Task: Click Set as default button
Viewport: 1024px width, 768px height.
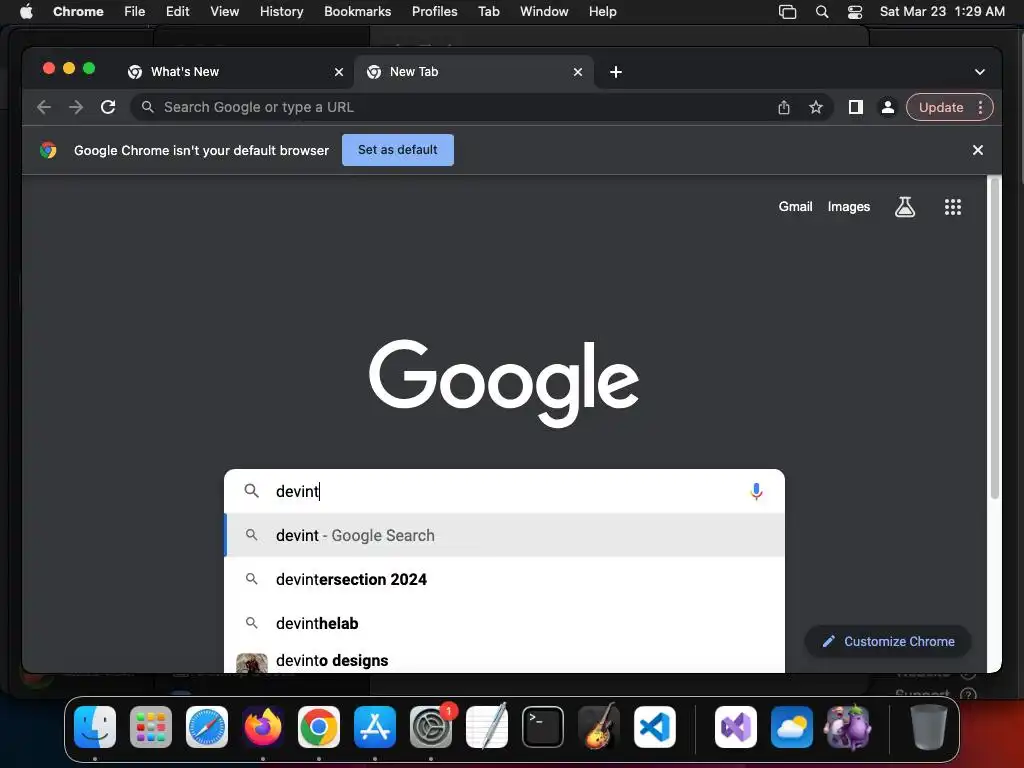Action: pyautogui.click(x=398, y=150)
